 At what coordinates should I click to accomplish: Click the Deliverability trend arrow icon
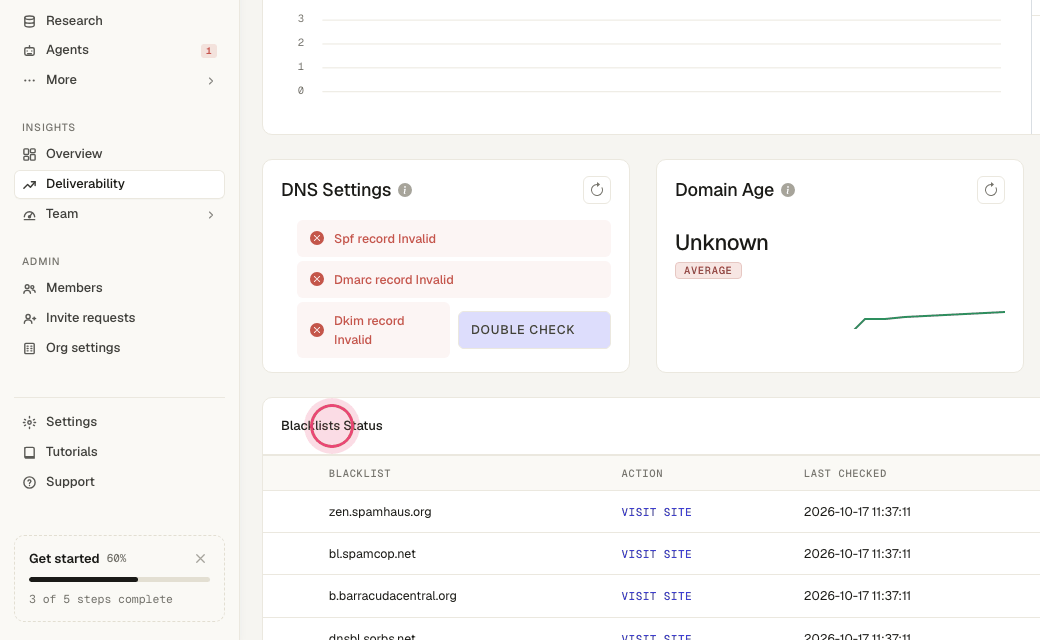click(x=29, y=184)
